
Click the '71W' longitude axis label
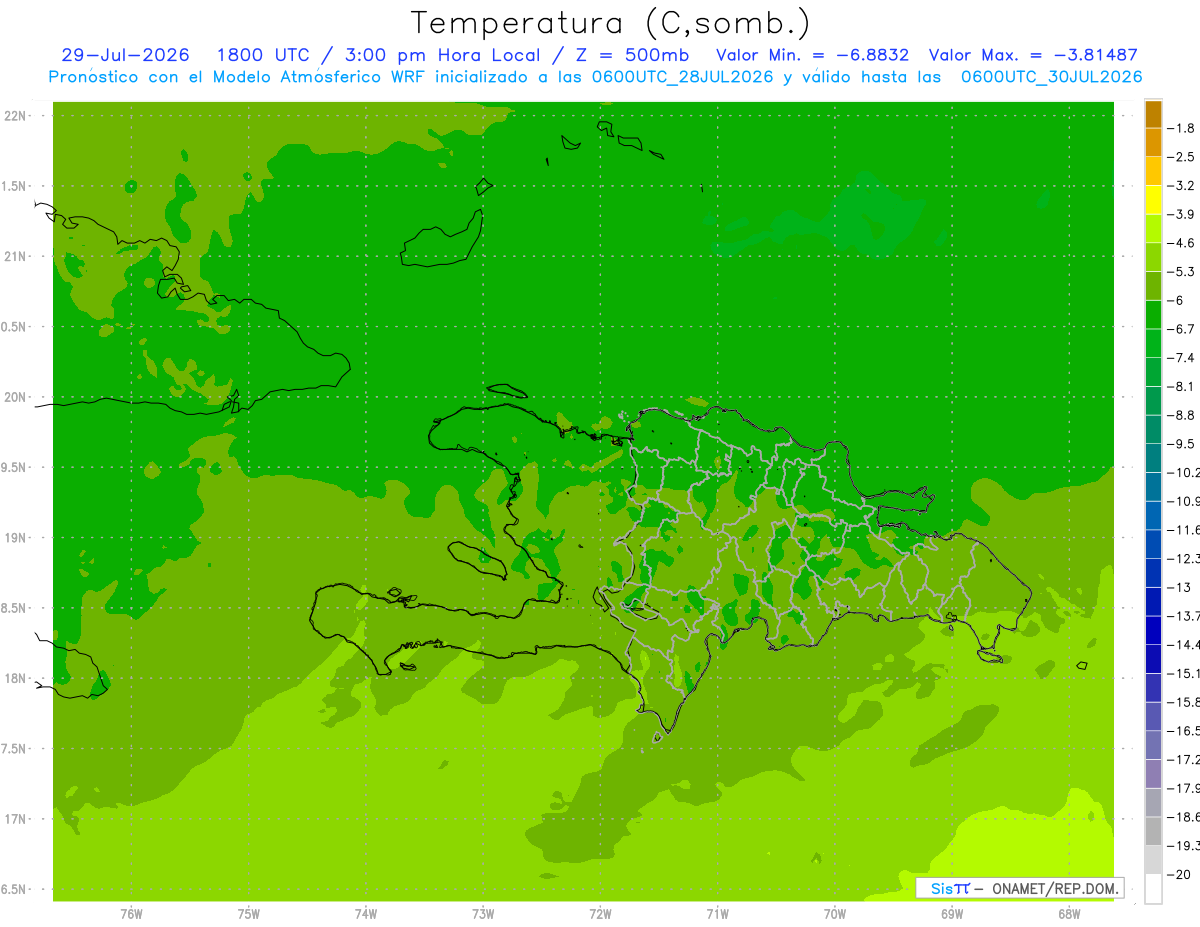pos(717,913)
